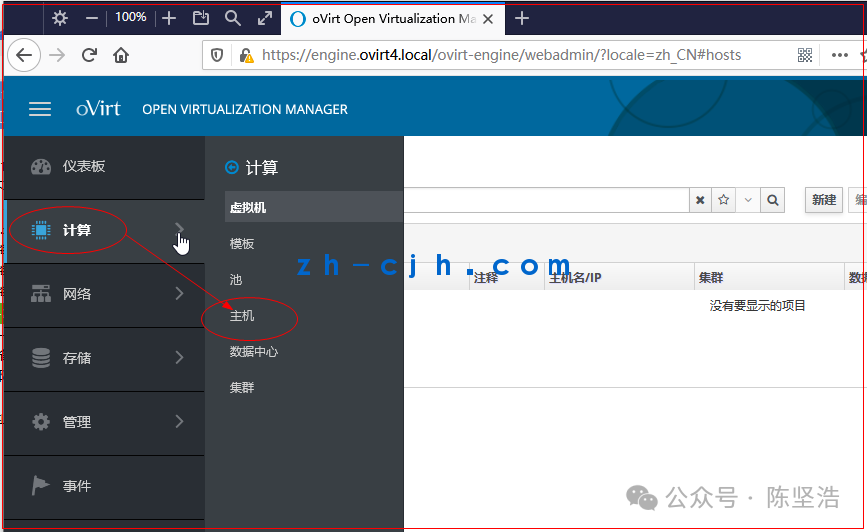Click the 100% zoom level indicator
This screenshot has height=532, width=867.
(130, 17)
